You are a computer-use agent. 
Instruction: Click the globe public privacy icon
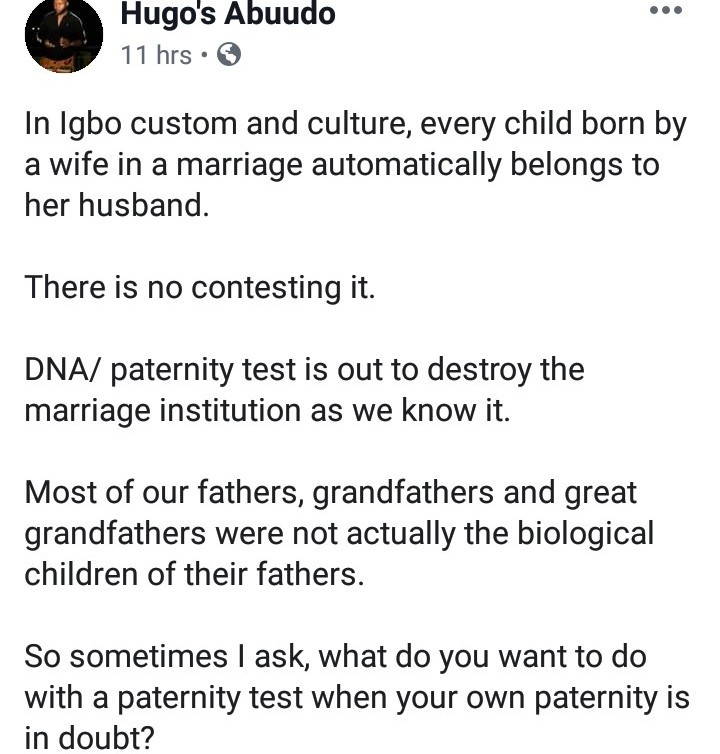coord(228,54)
